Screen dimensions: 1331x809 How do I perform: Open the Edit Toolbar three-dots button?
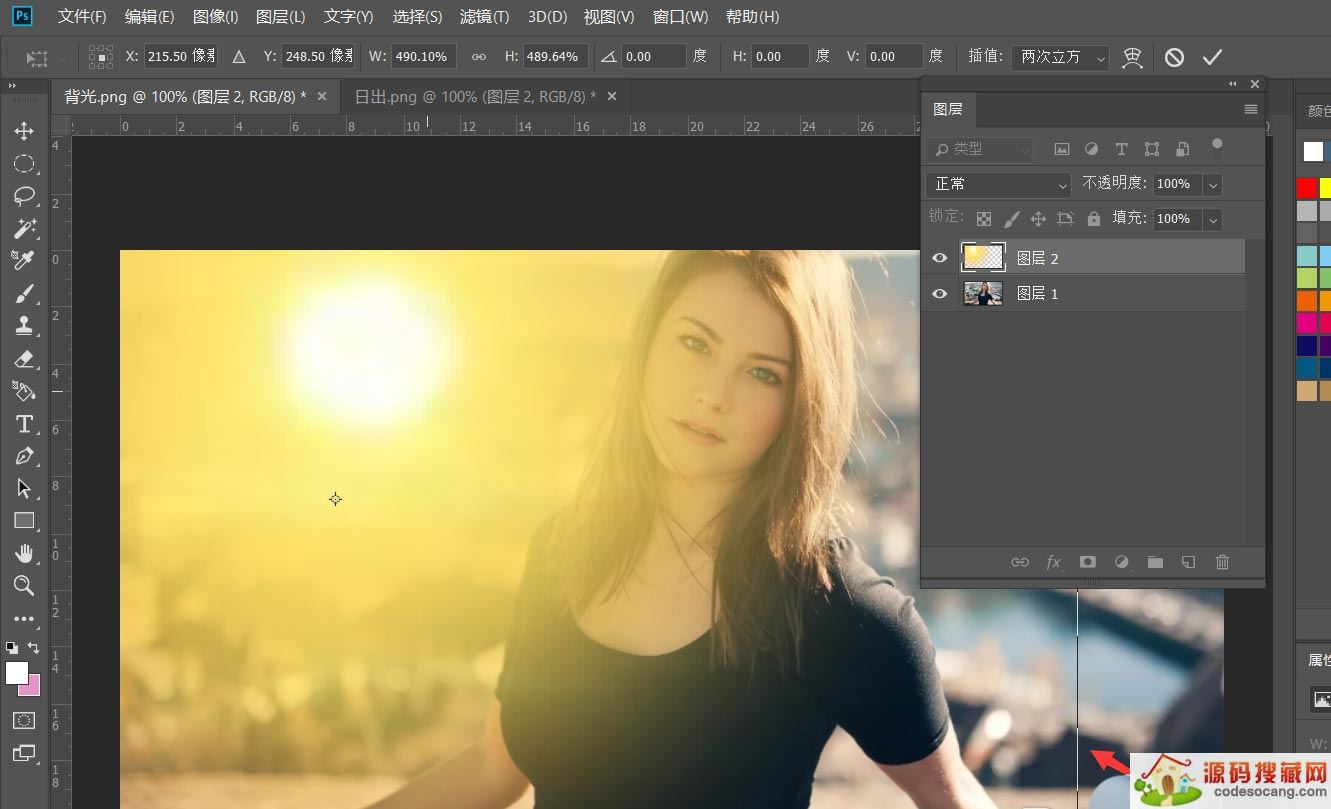24,619
